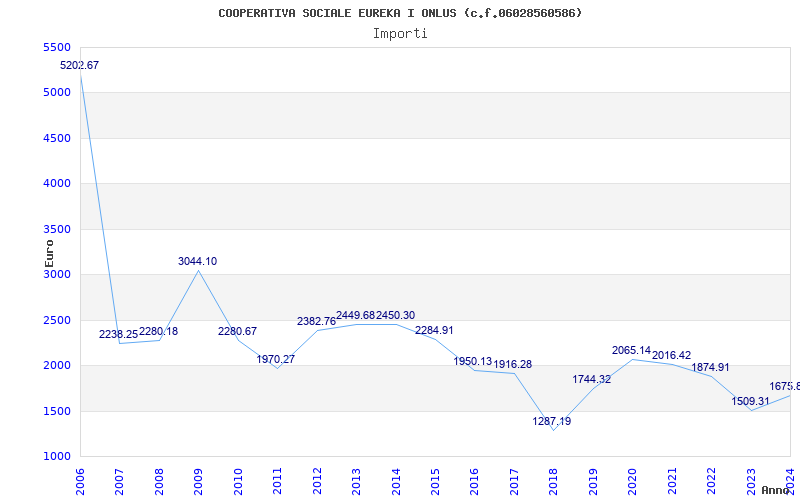Viewport: 800px width, 500px height.
Task: Select the data label 2449.68
Action: [x=356, y=315]
